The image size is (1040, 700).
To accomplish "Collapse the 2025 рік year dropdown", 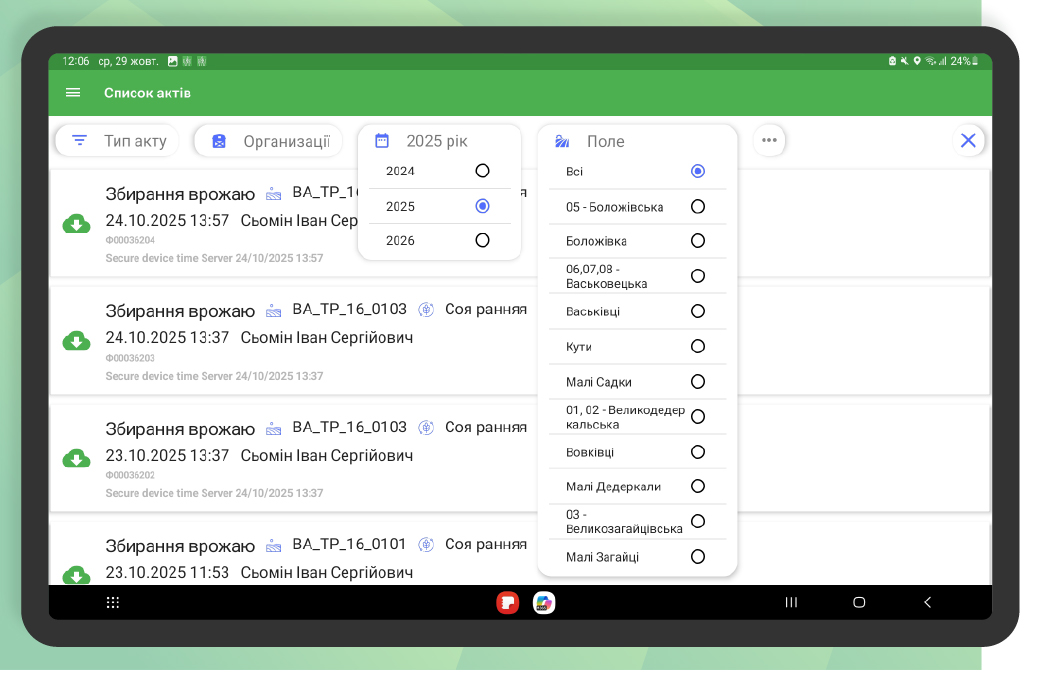I will pyautogui.click(x=437, y=141).
